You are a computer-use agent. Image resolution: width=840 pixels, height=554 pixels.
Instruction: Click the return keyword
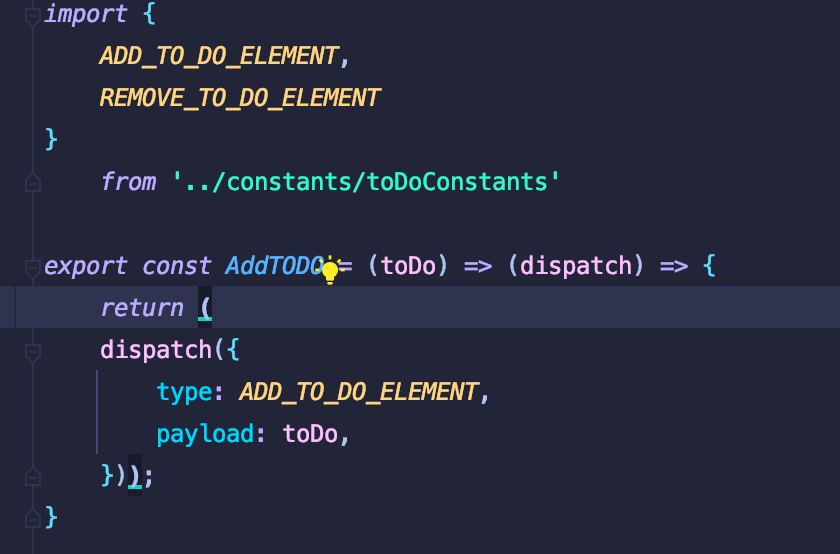[142, 308]
